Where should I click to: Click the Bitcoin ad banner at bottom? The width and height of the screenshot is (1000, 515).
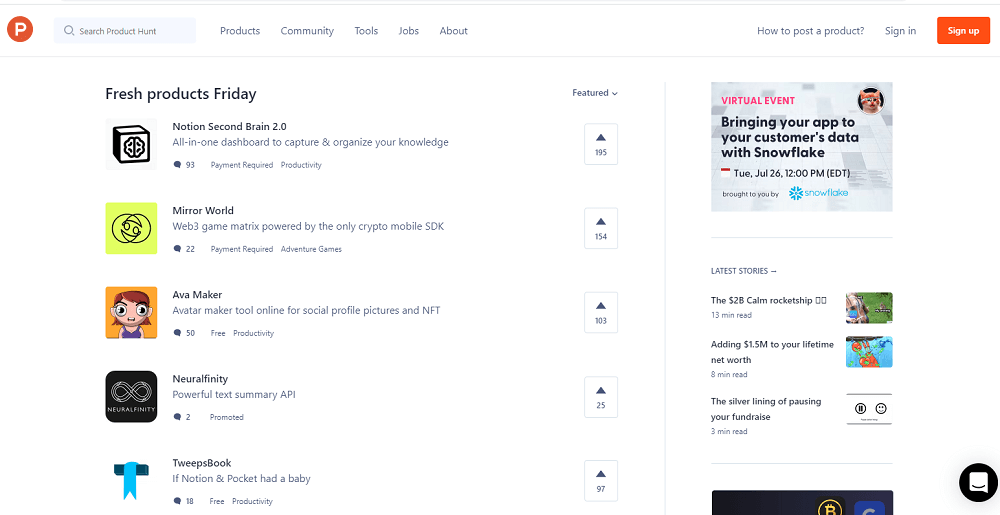pos(802,502)
